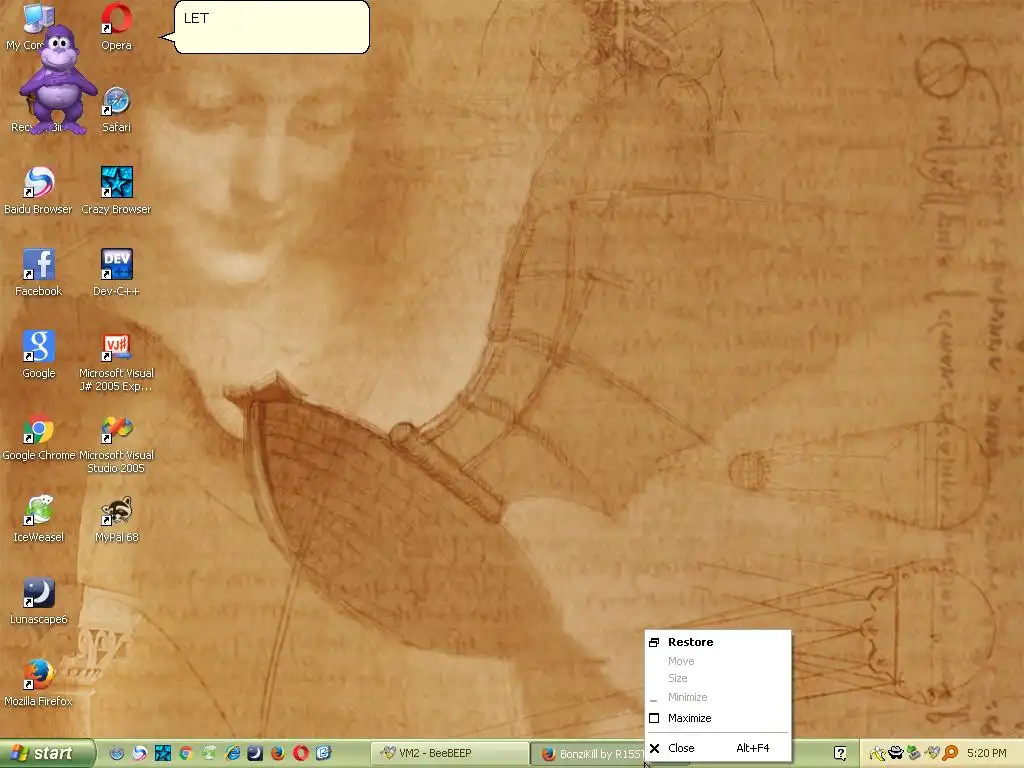The width and height of the screenshot is (1024, 768).
Task: Launch Safari from the quick launch bar
Action: point(116,753)
